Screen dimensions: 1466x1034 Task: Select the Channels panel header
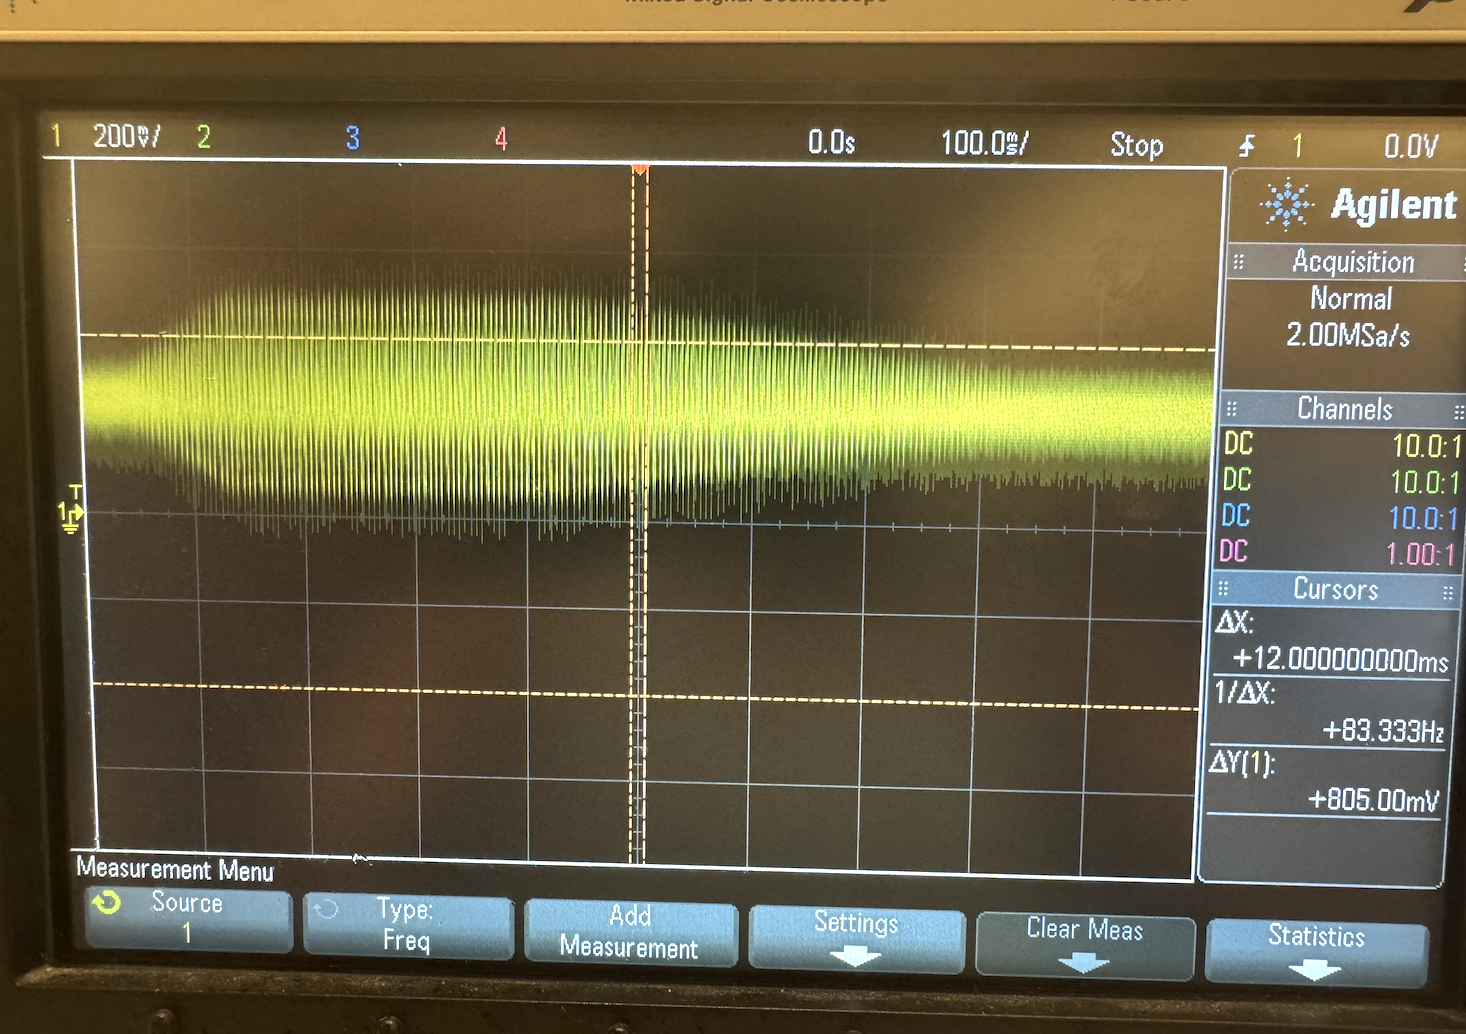point(1345,409)
